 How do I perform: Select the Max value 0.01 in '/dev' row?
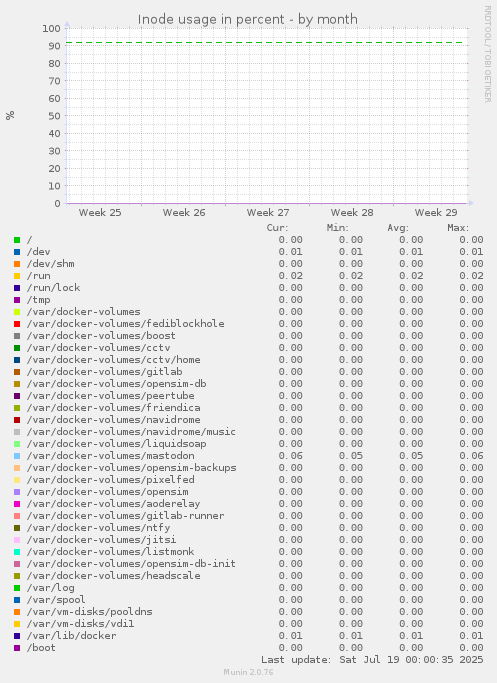point(471,252)
